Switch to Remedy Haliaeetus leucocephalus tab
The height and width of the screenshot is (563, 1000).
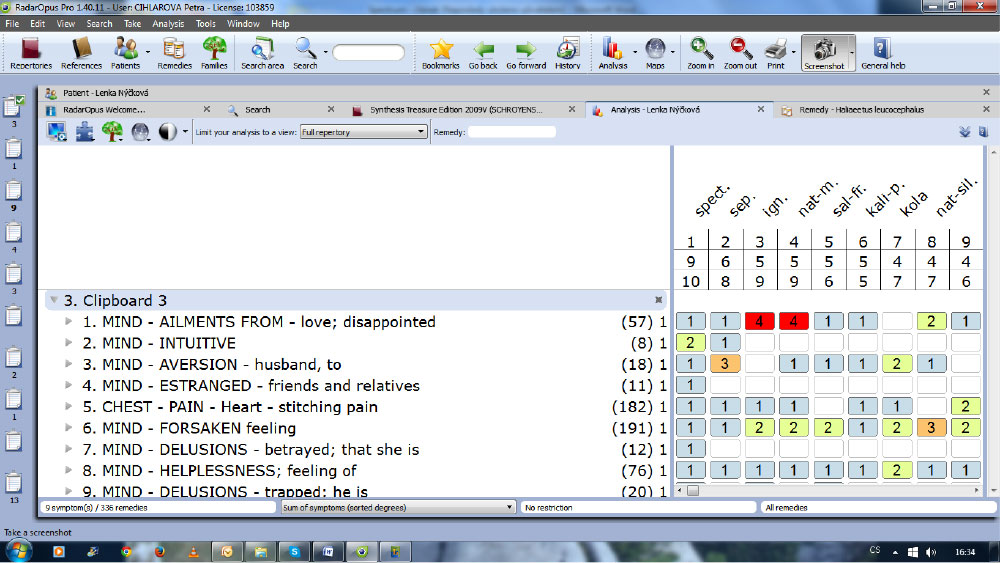coord(861,110)
